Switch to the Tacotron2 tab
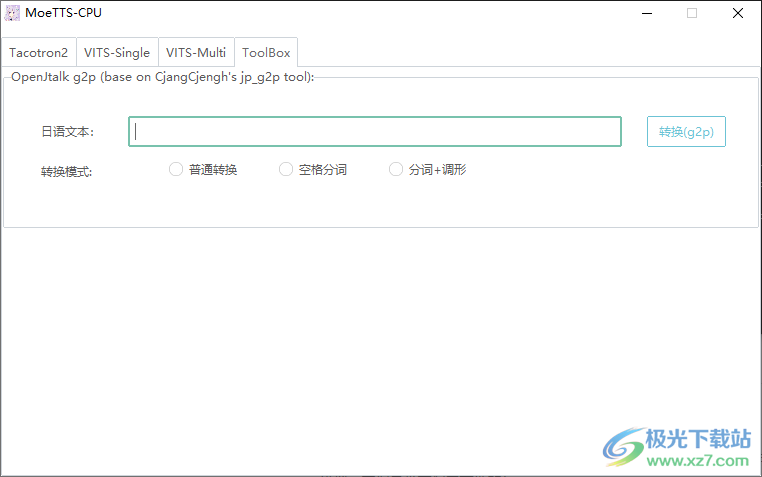Image resolution: width=762 pixels, height=477 pixels. coord(39,53)
